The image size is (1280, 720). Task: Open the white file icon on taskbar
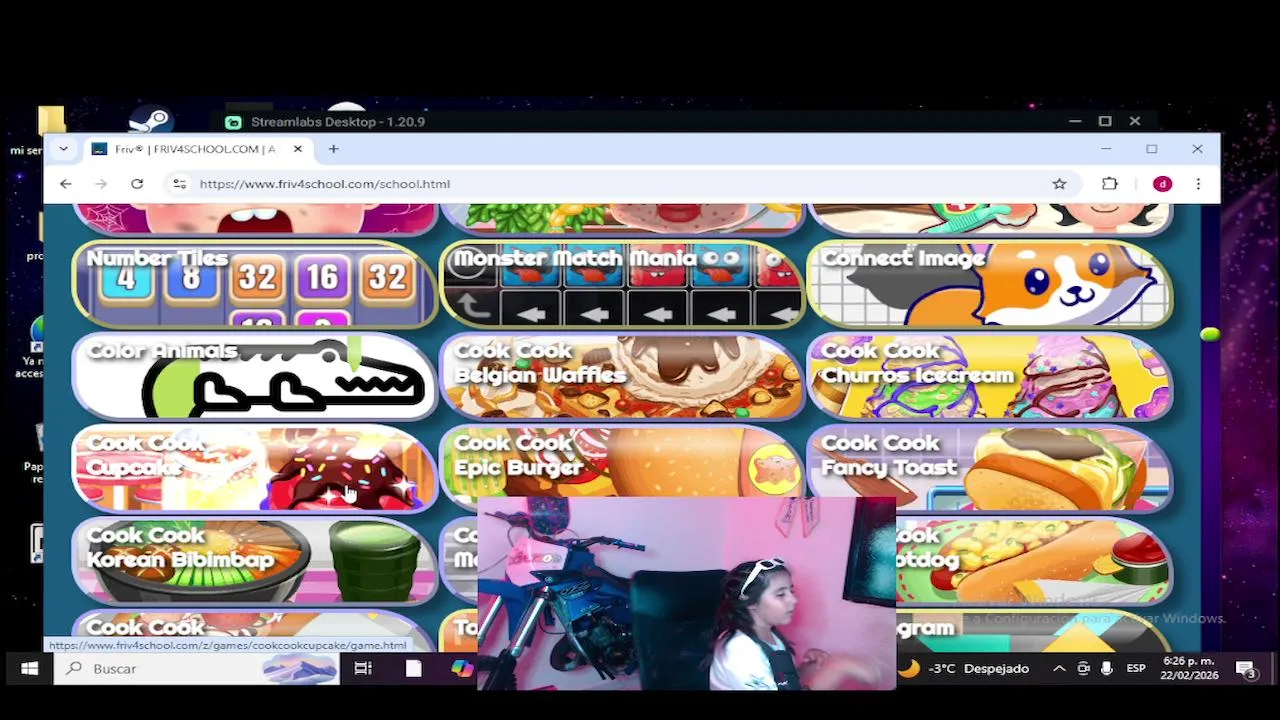(x=413, y=668)
